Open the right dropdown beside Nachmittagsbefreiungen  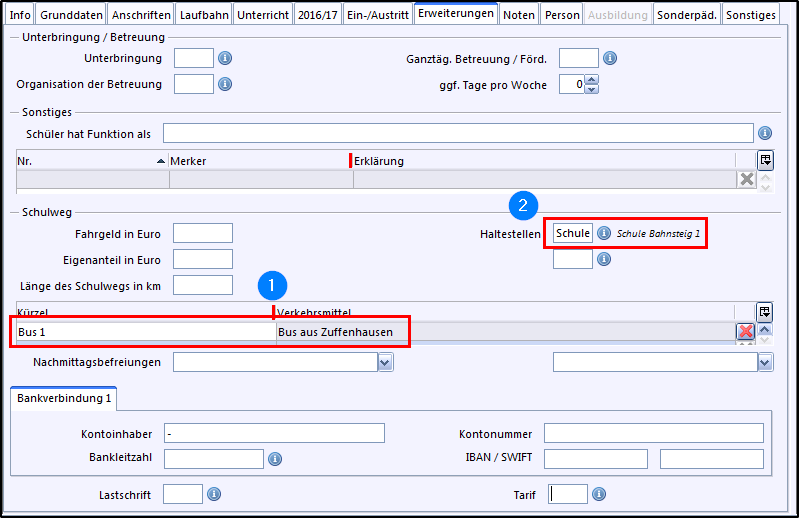pyautogui.click(x=765, y=362)
